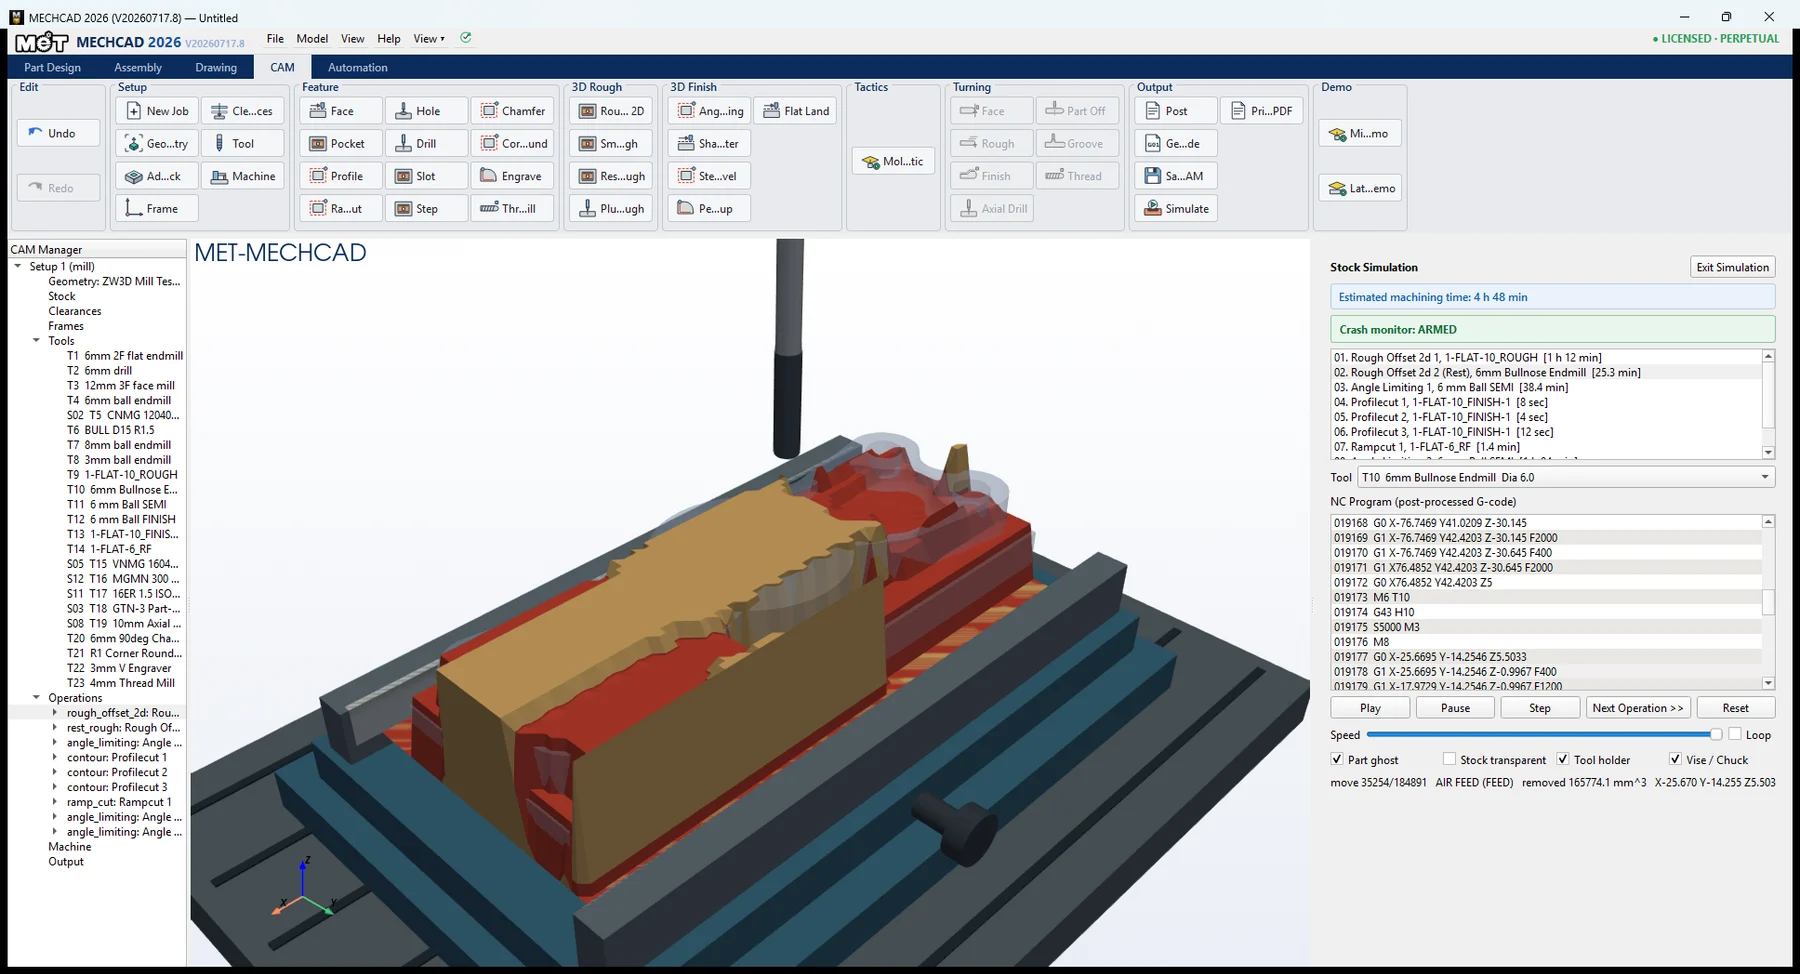1800x974 pixels.
Task: Click the Lat...emo demo icon
Action: (x=1337, y=188)
